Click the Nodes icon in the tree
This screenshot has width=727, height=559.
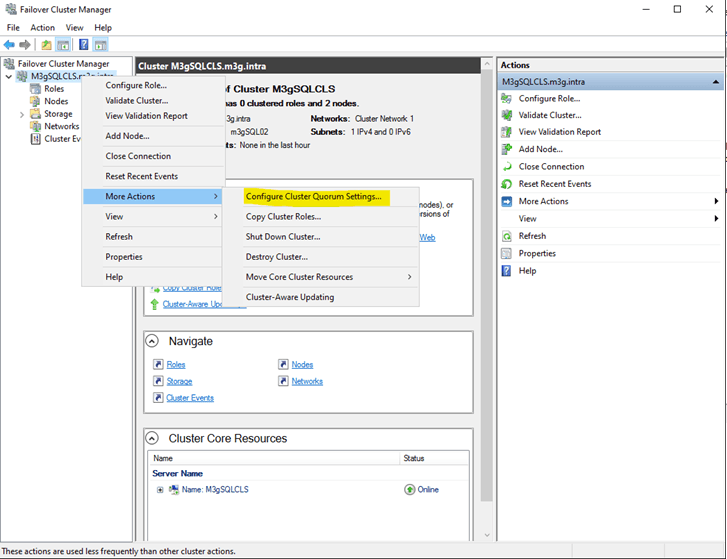point(35,101)
